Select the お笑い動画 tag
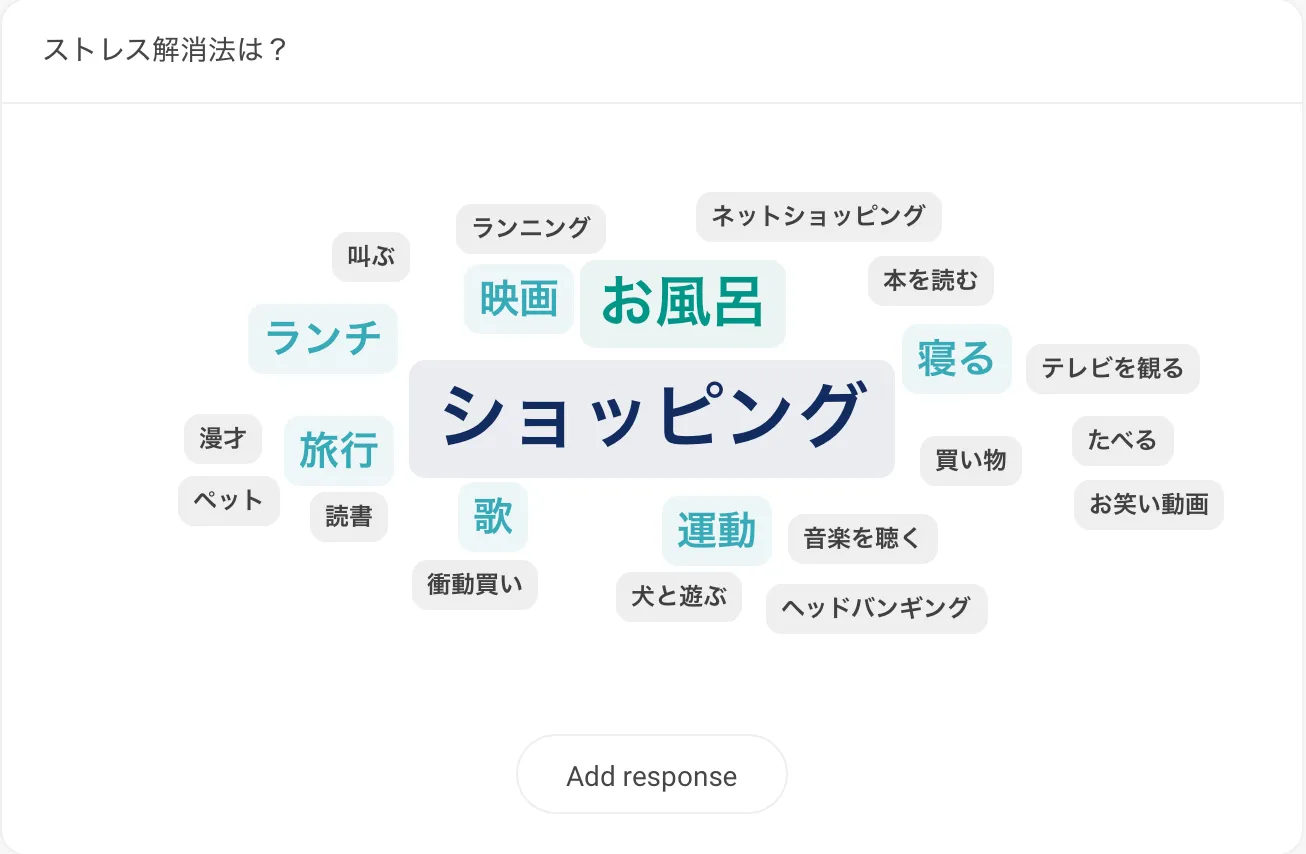Screen dimensions: 1306x854 pyautogui.click(x=1148, y=505)
